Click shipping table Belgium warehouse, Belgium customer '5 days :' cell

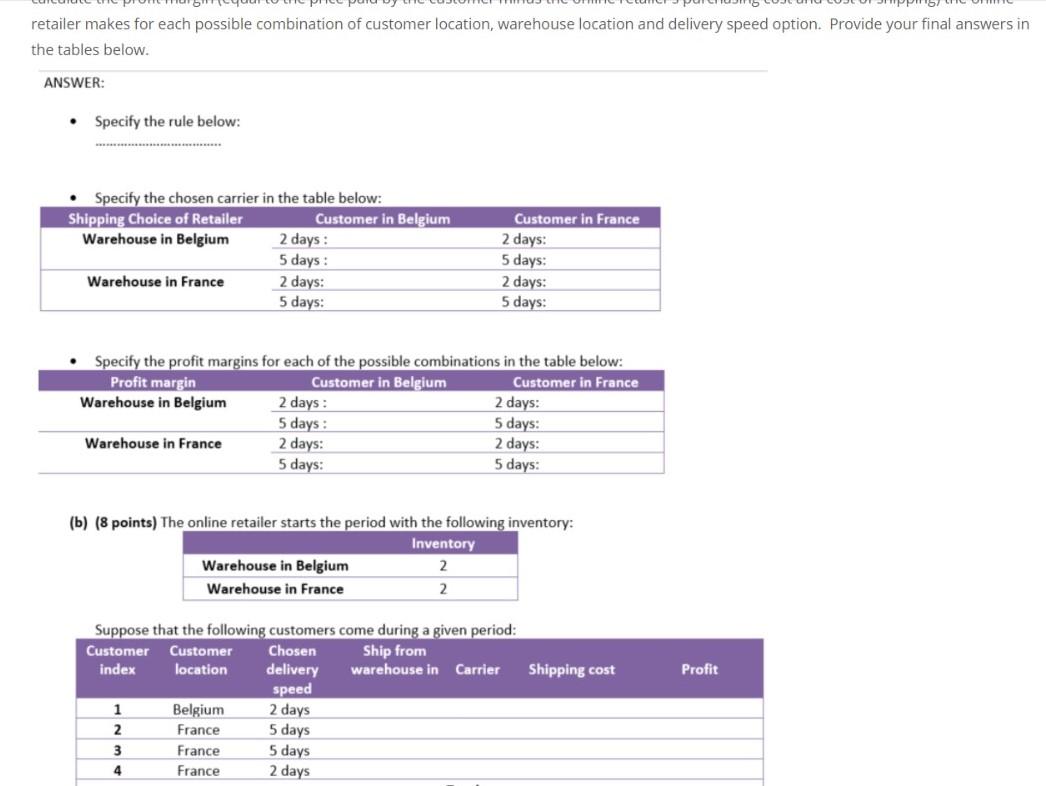point(383,260)
